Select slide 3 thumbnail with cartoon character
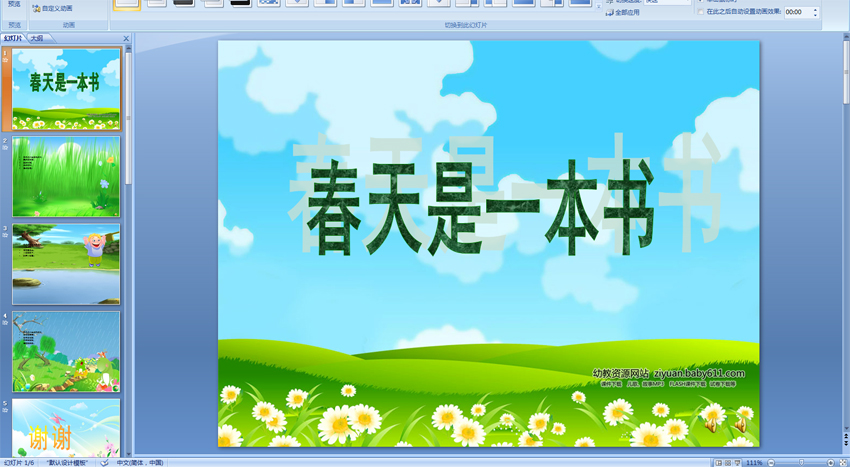 click(66, 264)
